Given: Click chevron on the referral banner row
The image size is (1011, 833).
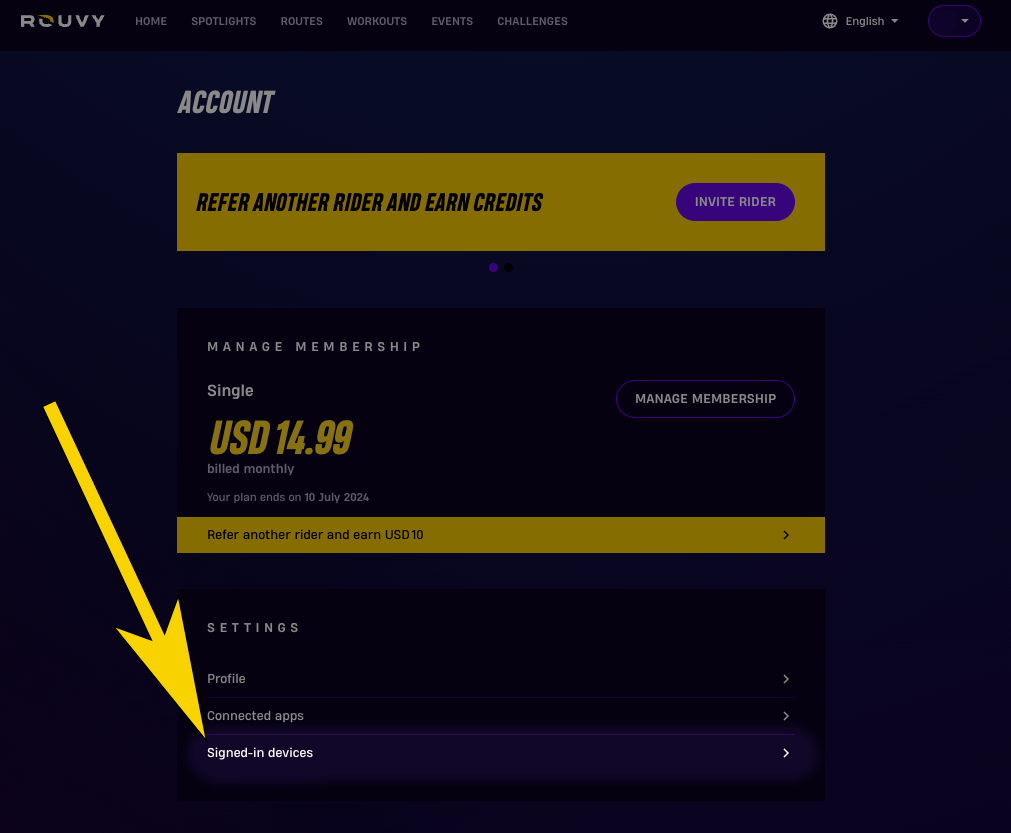Looking at the screenshot, I should 786,535.
